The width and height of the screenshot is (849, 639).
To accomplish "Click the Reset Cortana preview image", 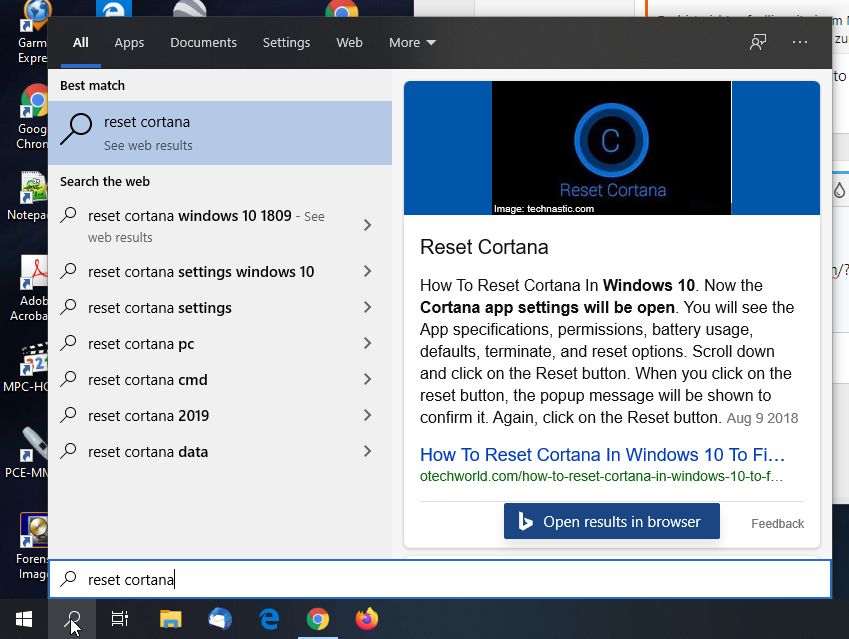I will click(611, 148).
